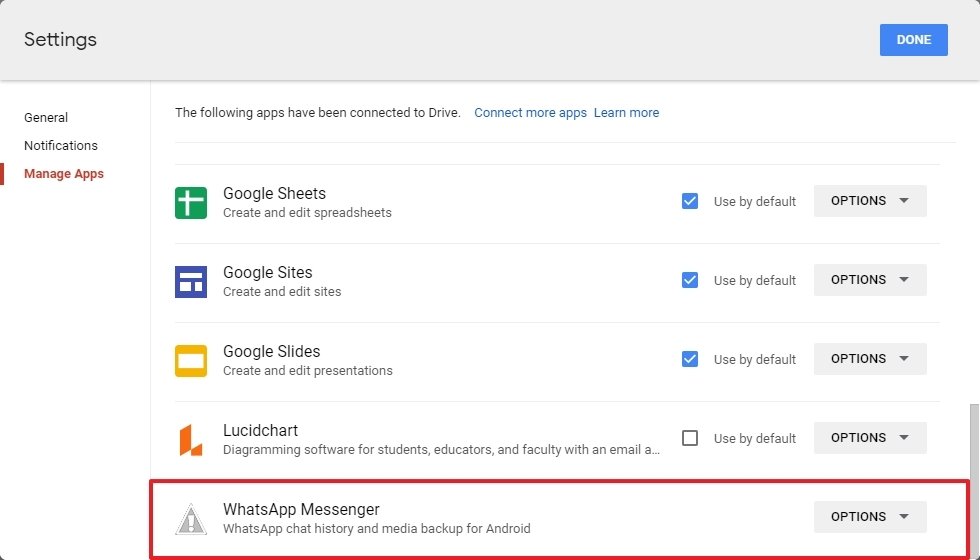Viewport: 980px width, 560px height.
Task: Select the Manage Apps tab
Action: (x=64, y=174)
